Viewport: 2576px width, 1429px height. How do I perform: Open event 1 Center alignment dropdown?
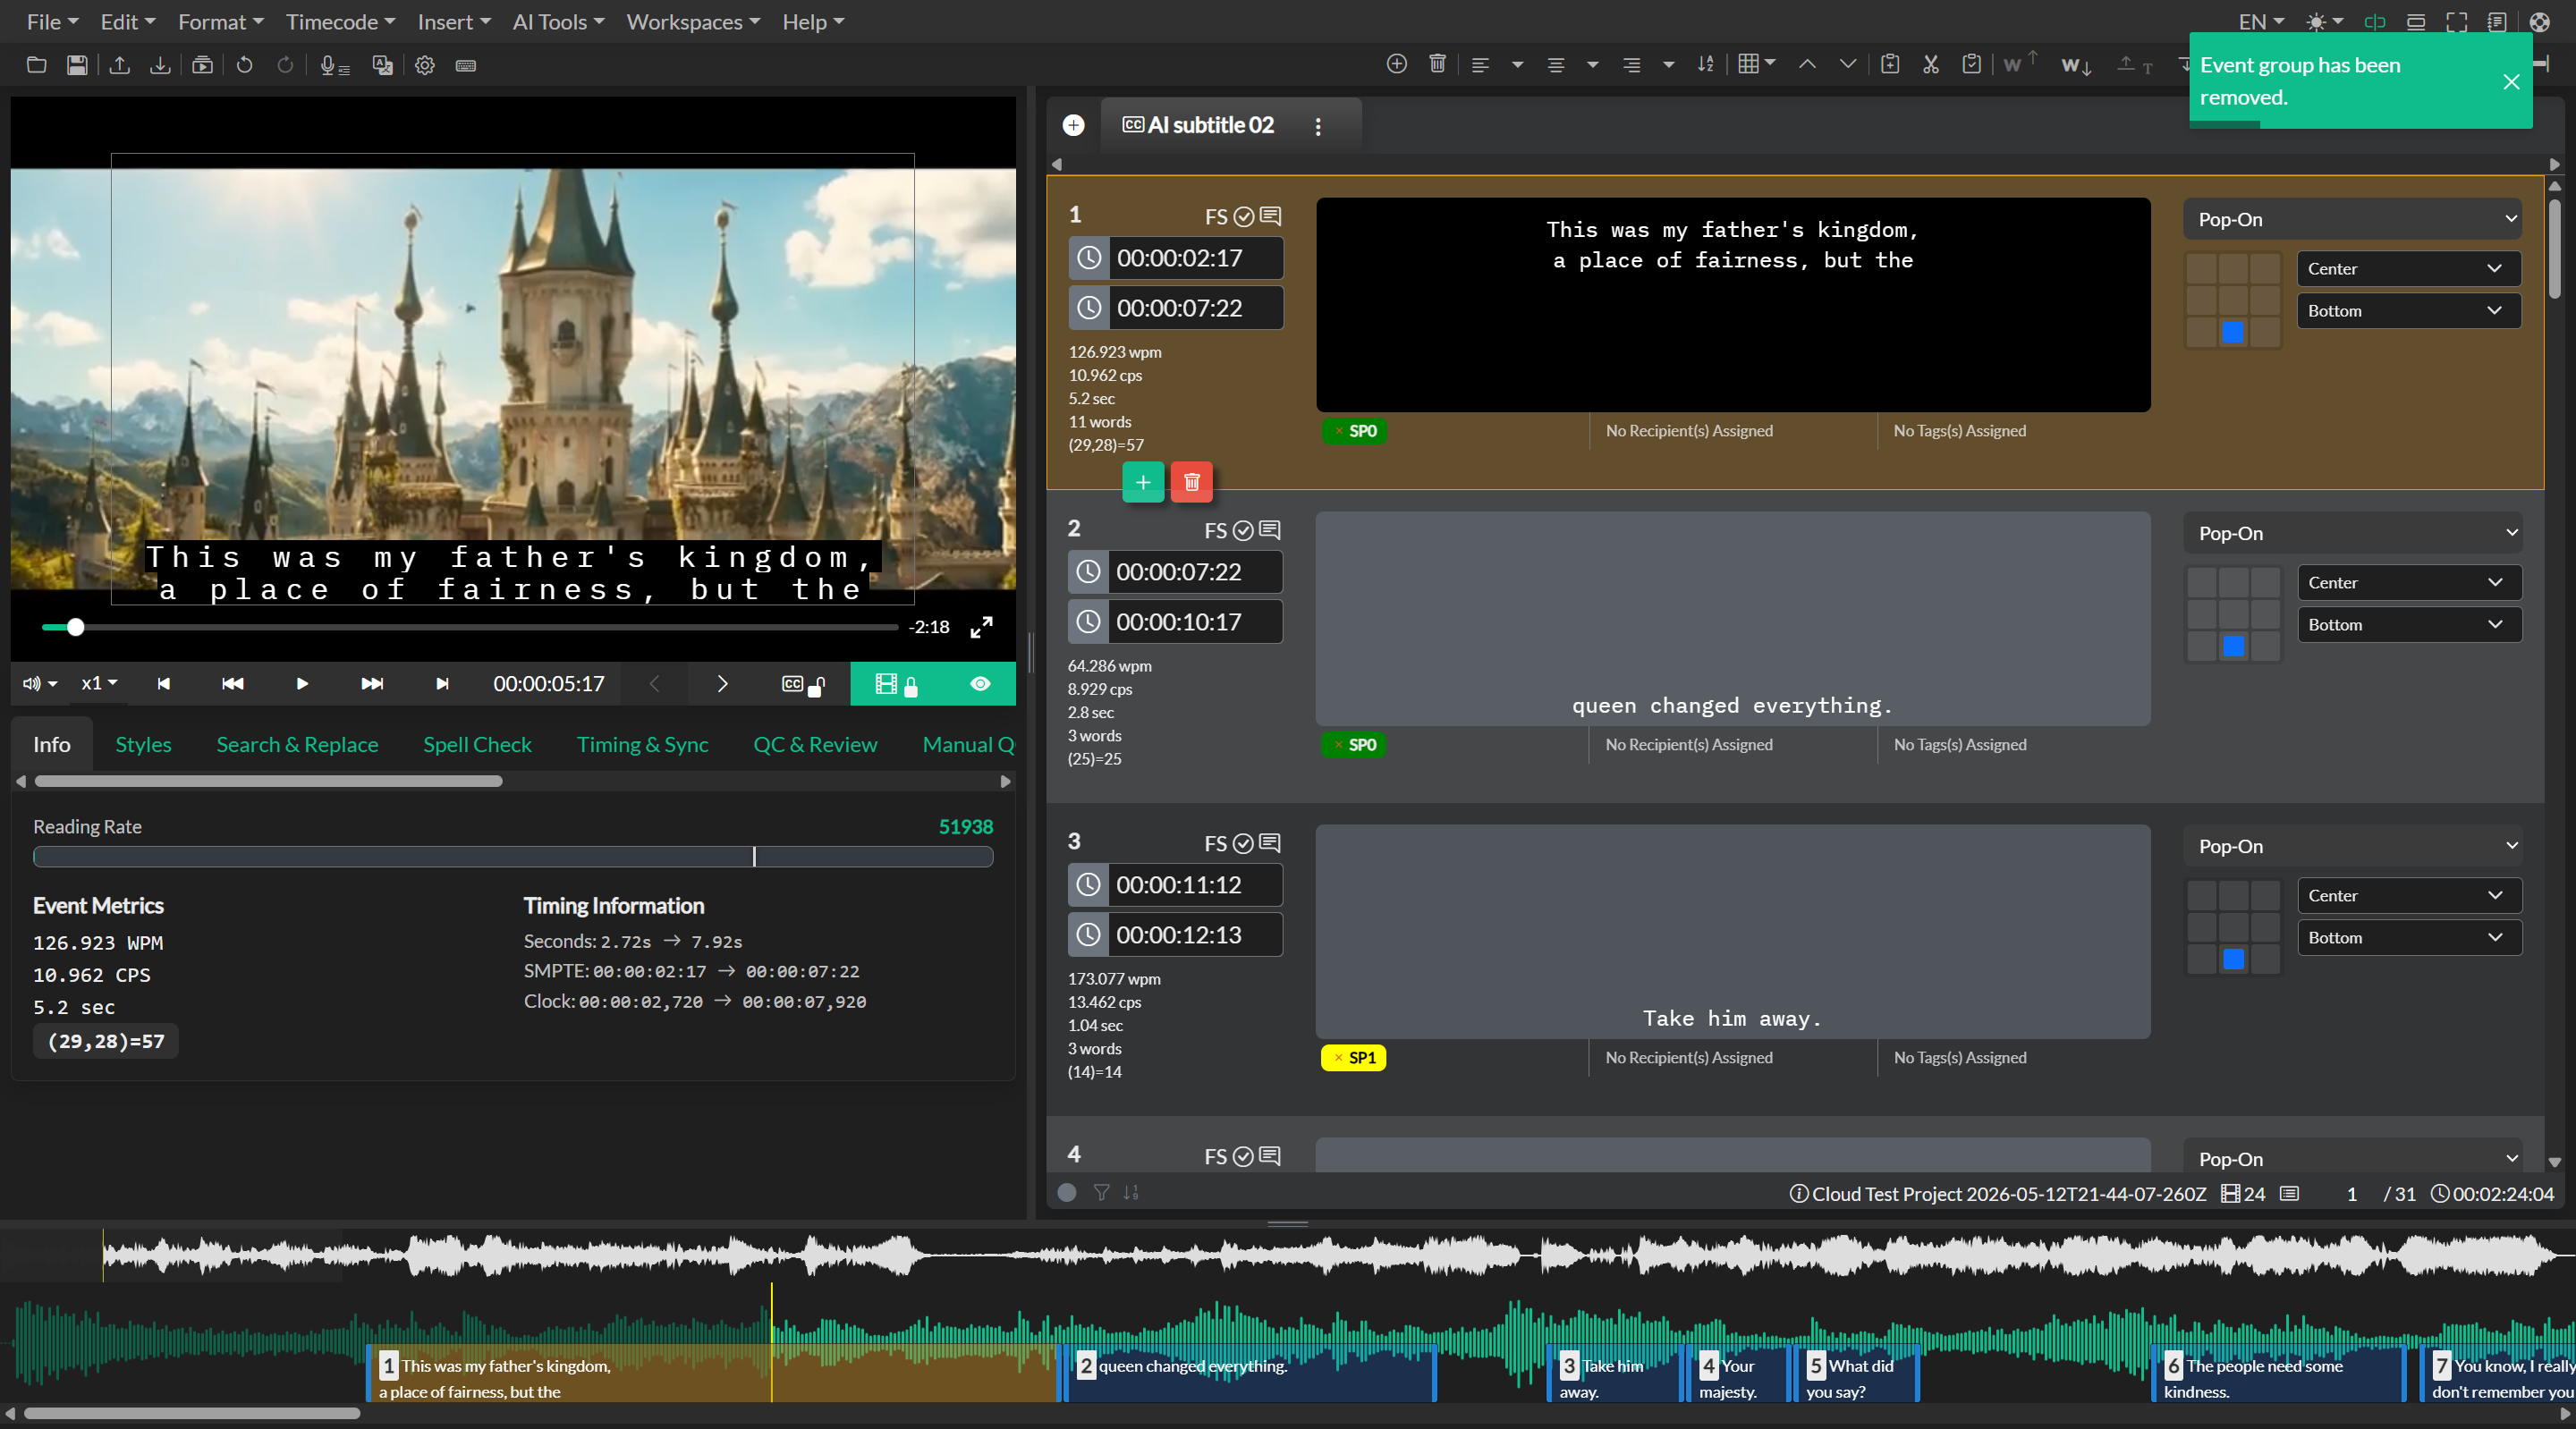click(x=2408, y=269)
